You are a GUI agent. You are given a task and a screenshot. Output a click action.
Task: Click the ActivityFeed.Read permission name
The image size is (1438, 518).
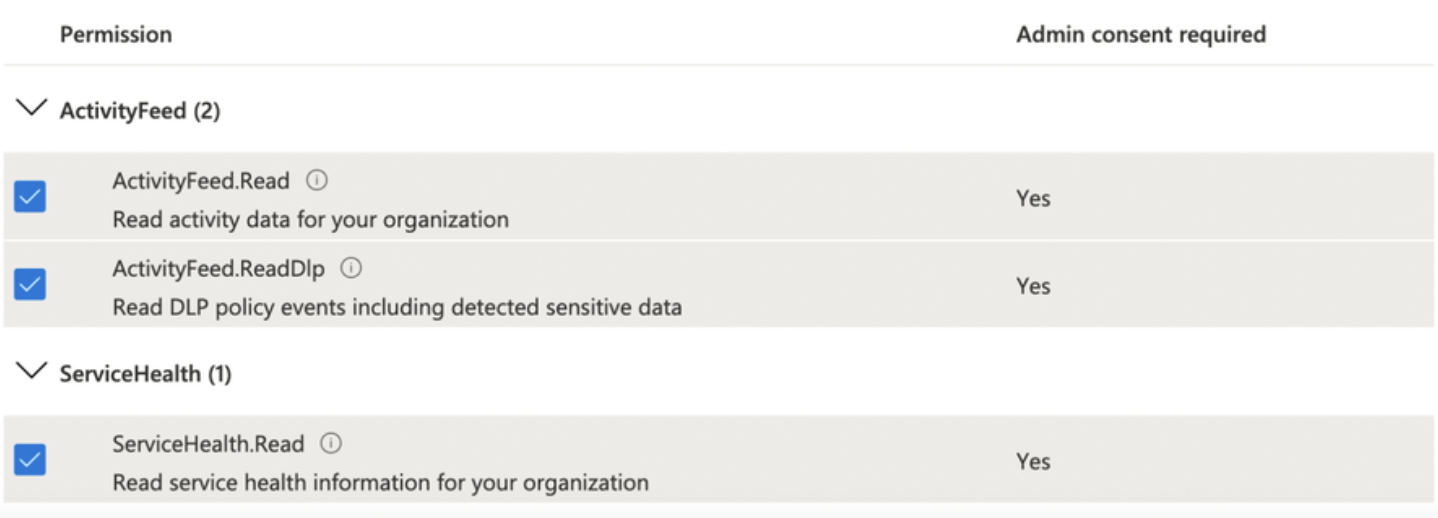click(201, 181)
